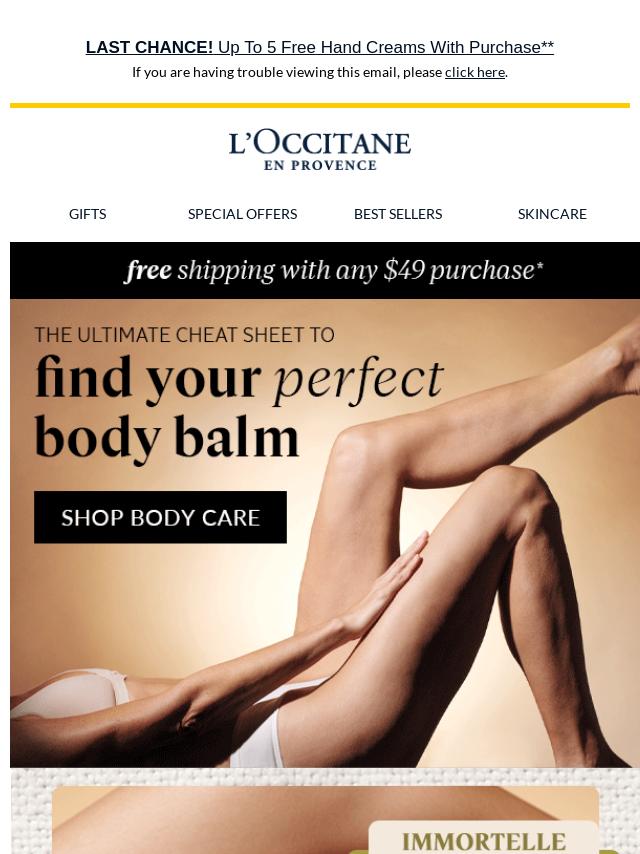Image resolution: width=640 pixels, height=854 pixels.
Task: Open the L'Occitane En Provence logo
Action: 320,150
